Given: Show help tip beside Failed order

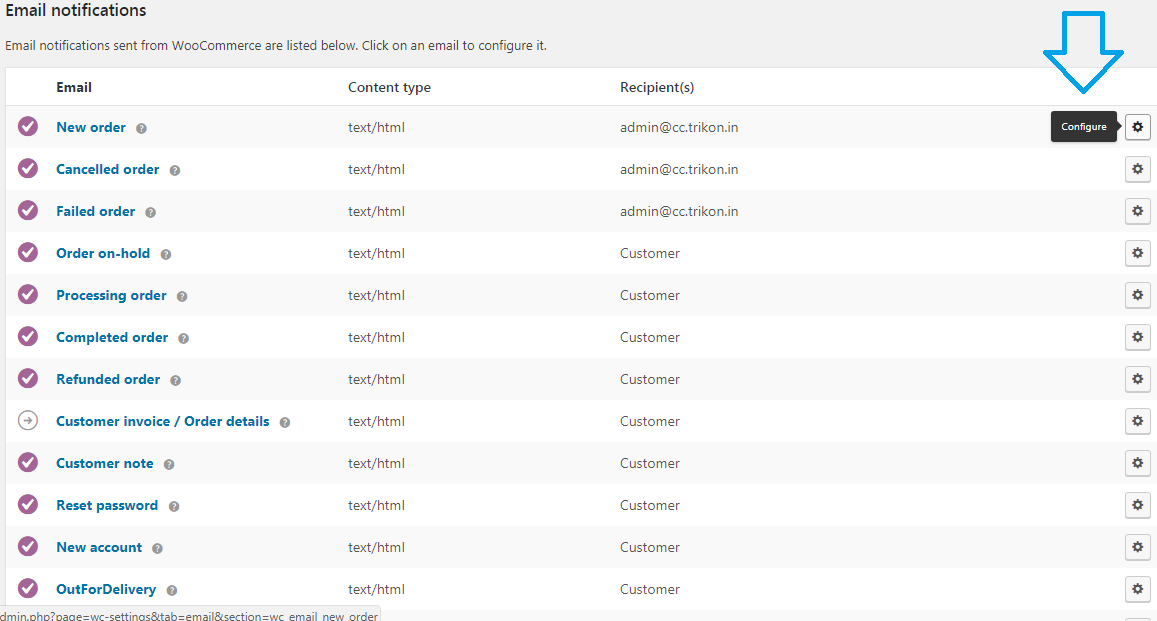Looking at the screenshot, I should point(151,212).
